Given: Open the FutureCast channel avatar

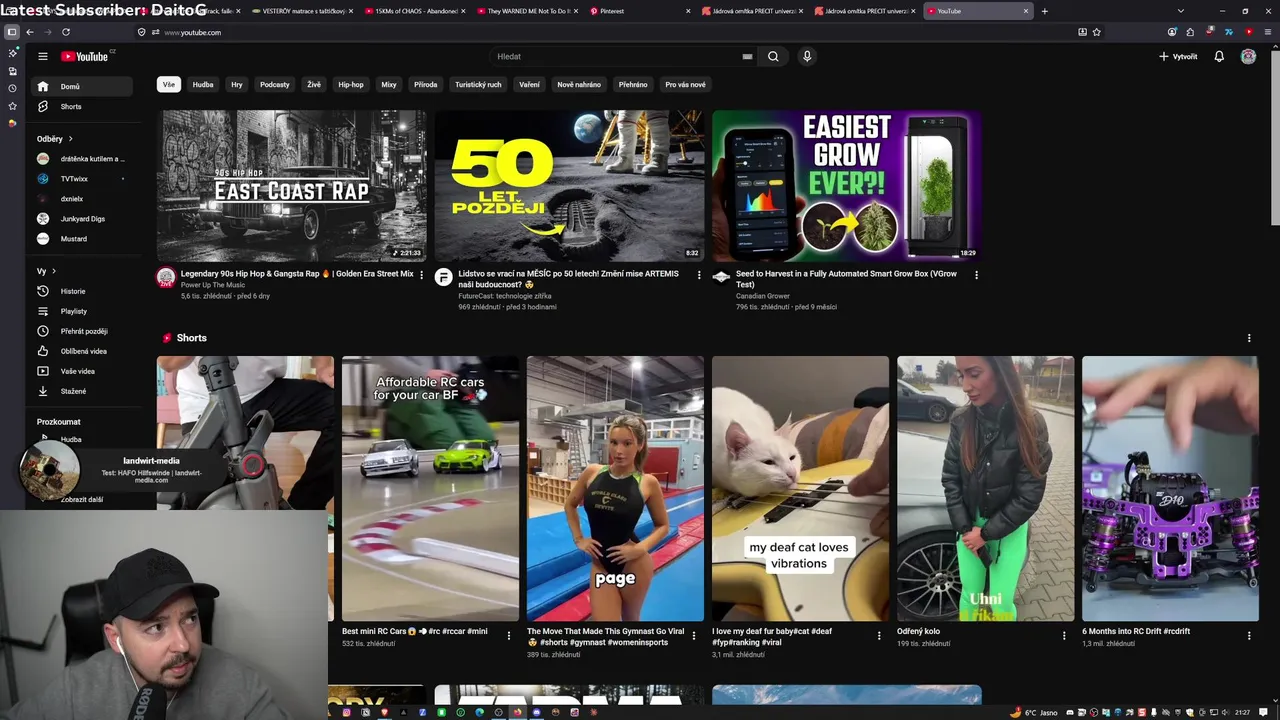Looking at the screenshot, I should (443, 277).
